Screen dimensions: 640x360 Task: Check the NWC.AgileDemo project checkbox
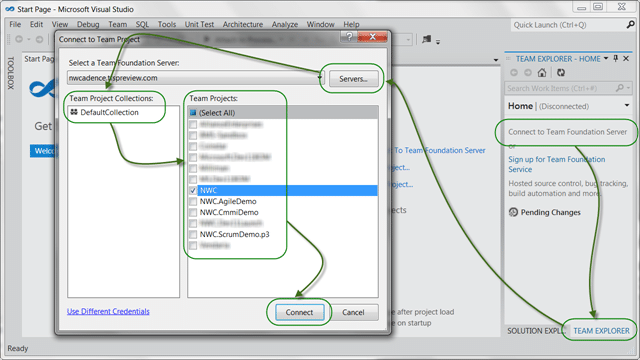(x=193, y=201)
